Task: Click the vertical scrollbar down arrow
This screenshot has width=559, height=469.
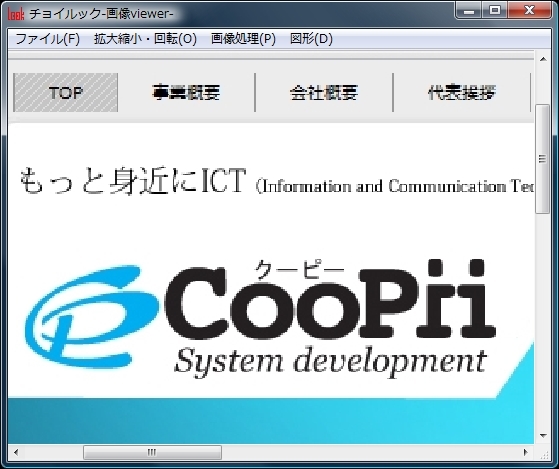Action: pos(543,436)
